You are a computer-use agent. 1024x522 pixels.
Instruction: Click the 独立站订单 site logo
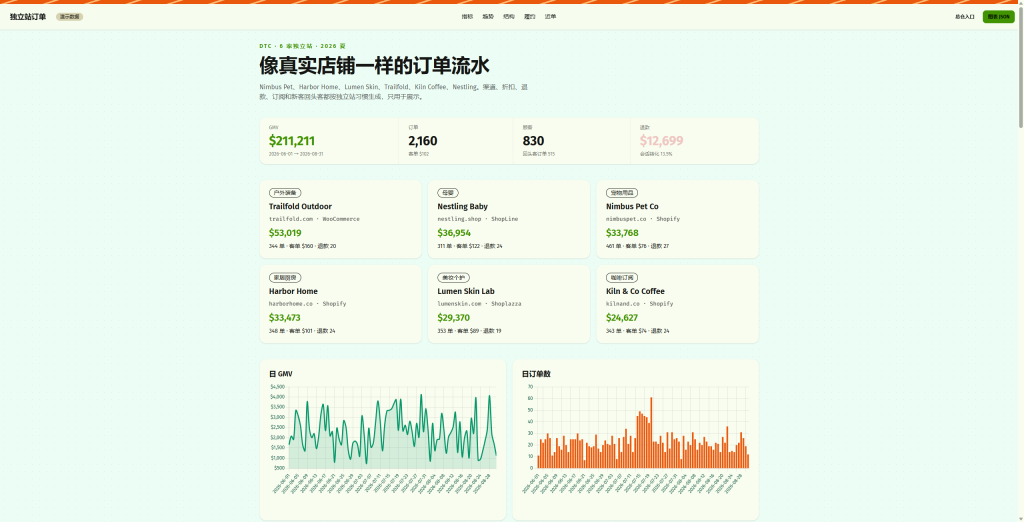click(x=27, y=16)
